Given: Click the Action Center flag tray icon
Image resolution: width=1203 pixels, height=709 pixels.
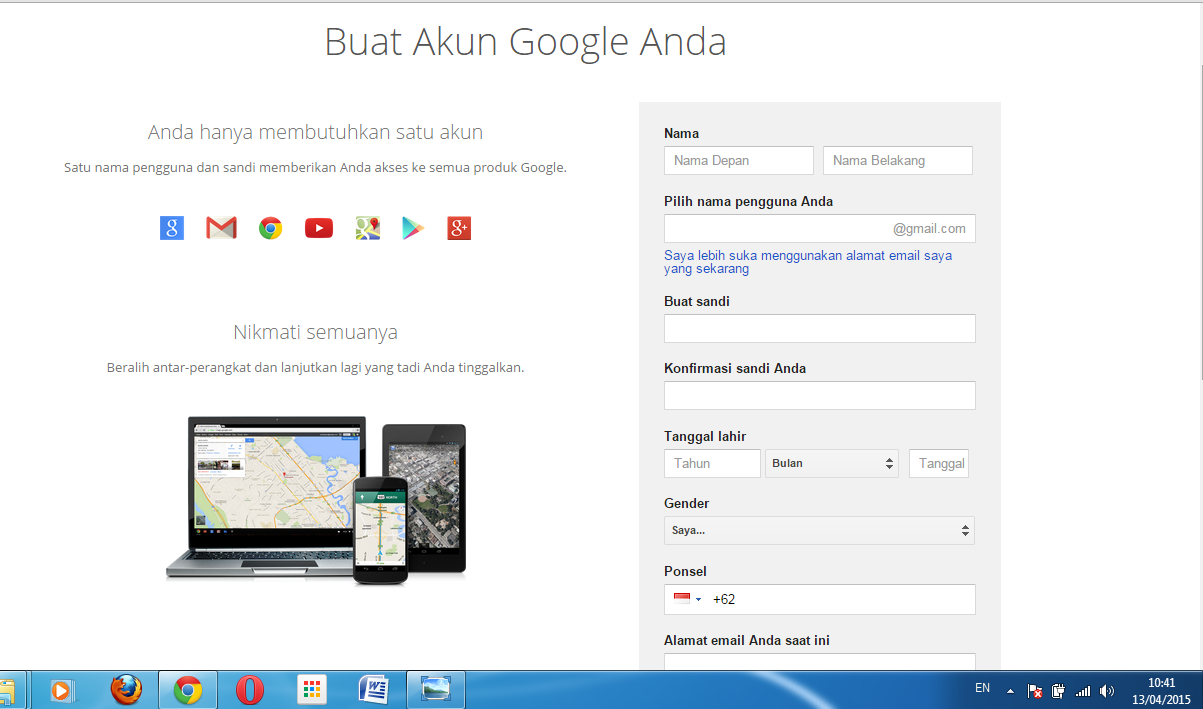Looking at the screenshot, I should 1036,691.
